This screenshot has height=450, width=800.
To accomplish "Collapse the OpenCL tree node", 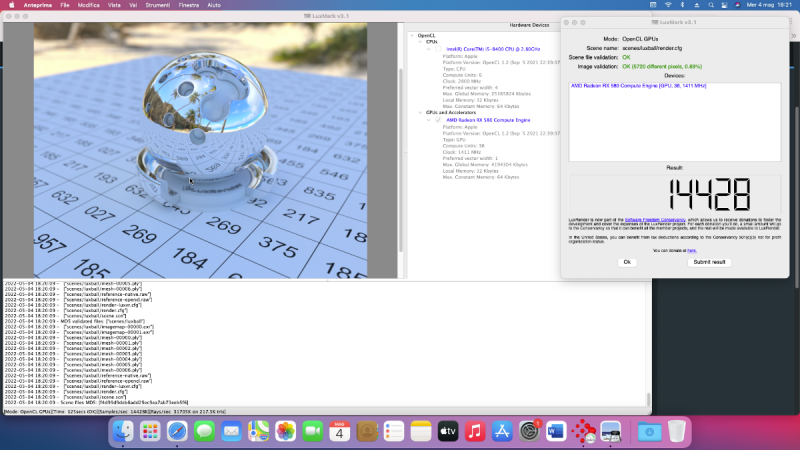I will click(x=412, y=36).
